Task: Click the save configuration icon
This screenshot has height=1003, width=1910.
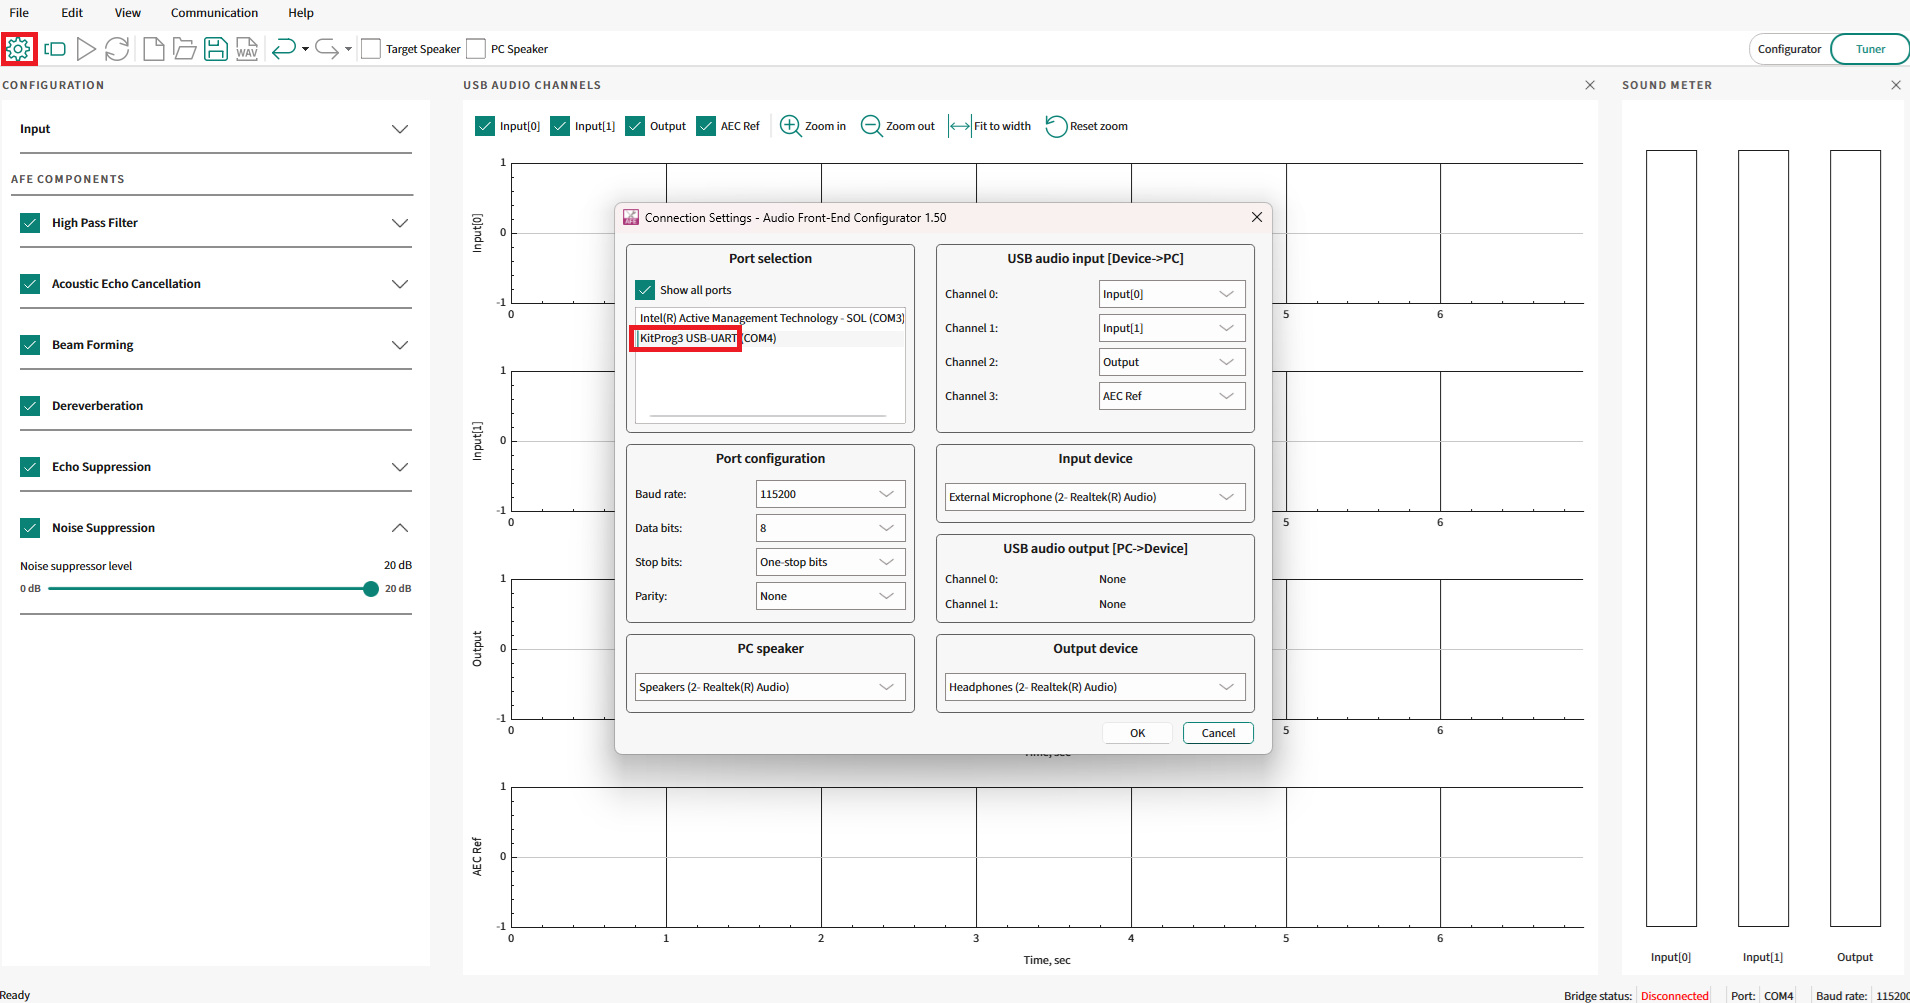Action: (216, 49)
